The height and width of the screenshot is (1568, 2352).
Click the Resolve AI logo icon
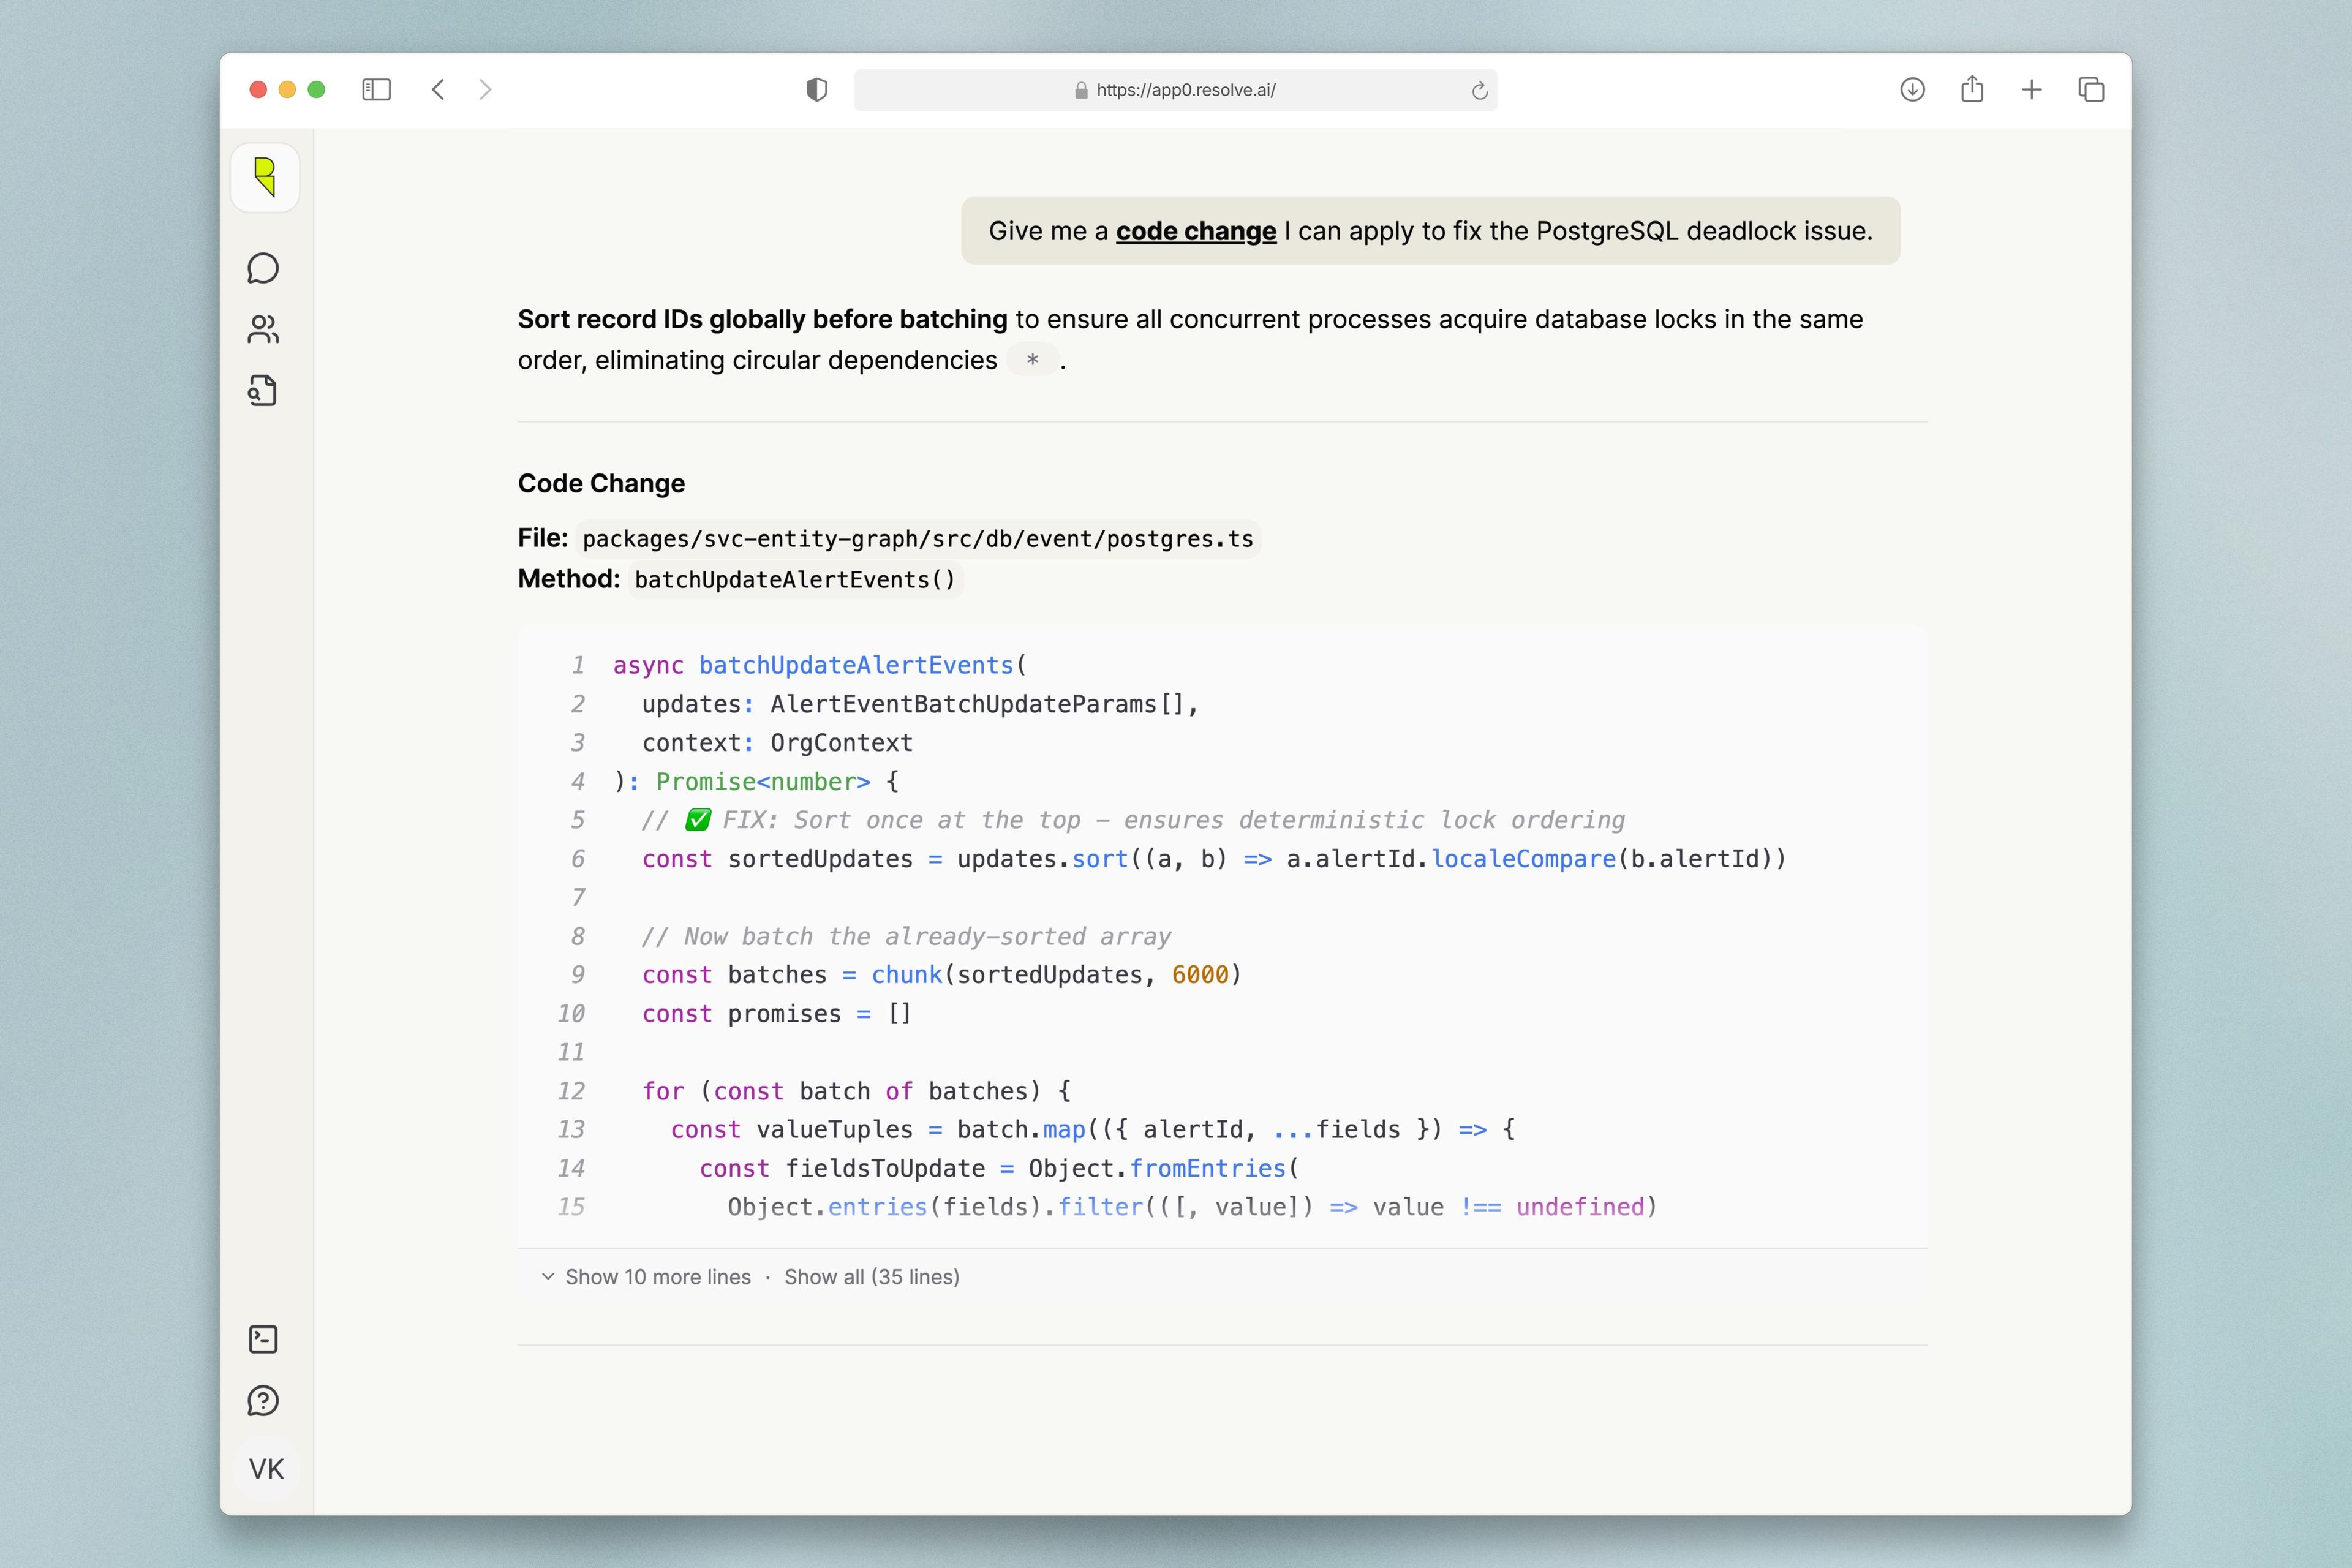(x=265, y=178)
